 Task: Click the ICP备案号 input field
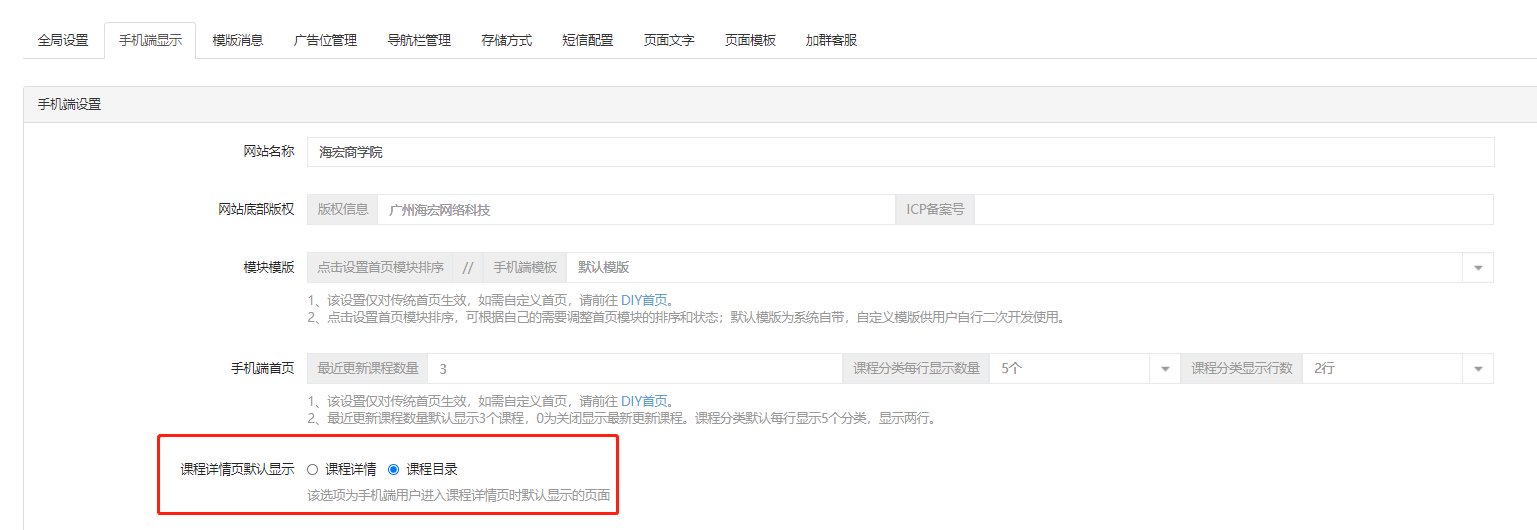1234,210
